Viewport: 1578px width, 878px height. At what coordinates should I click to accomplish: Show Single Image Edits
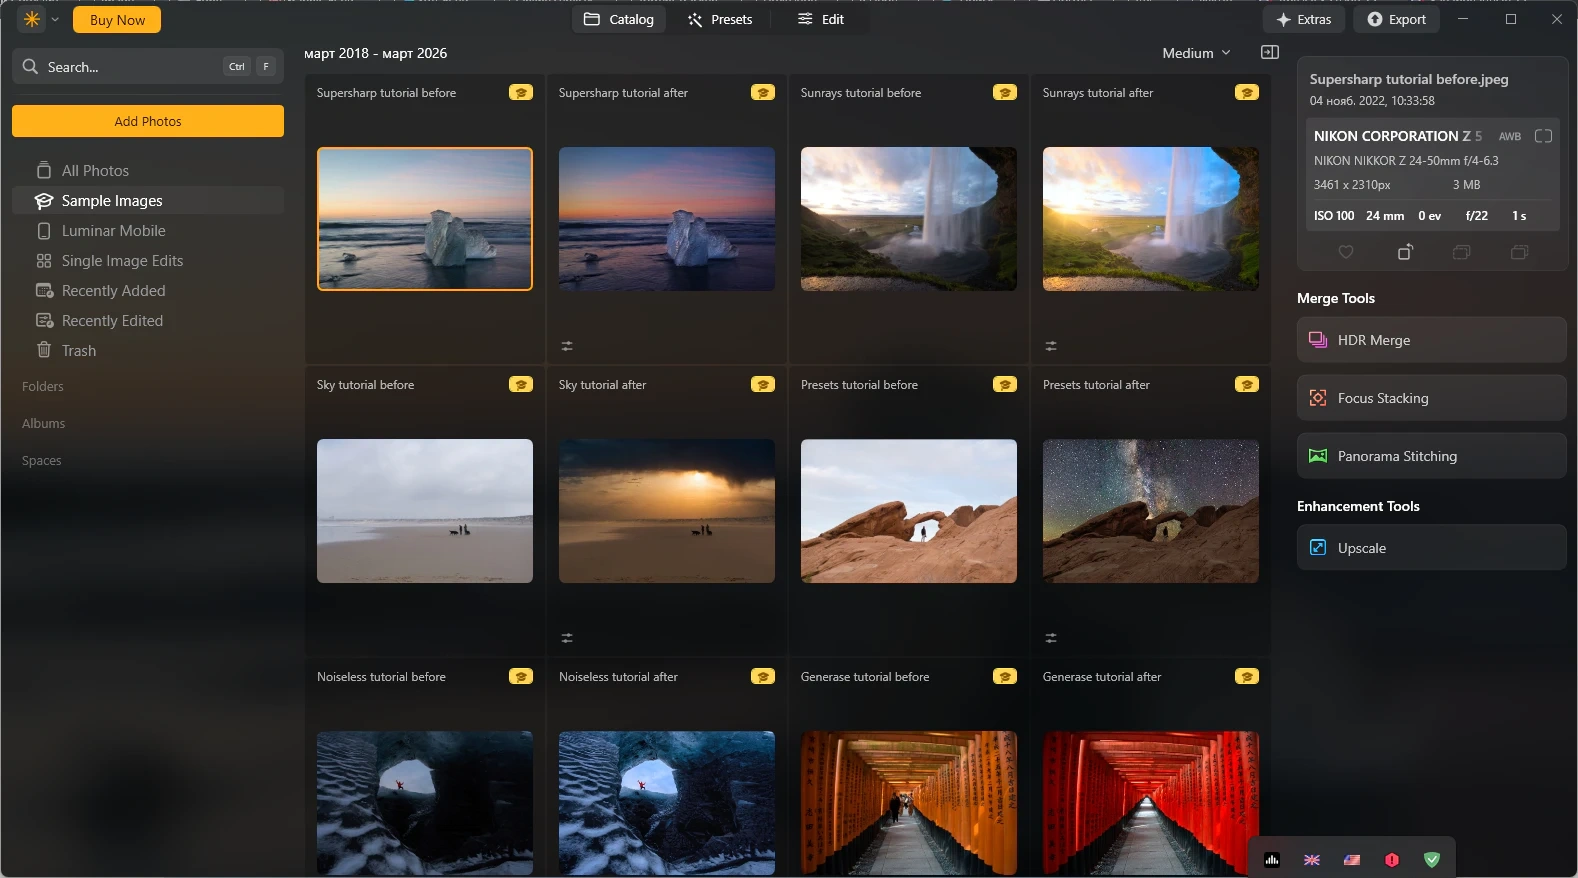pyautogui.click(x=148, y=261)
